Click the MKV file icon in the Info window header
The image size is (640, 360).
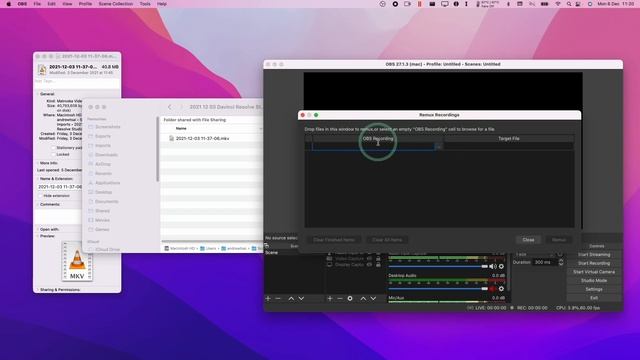click(42, 69)
